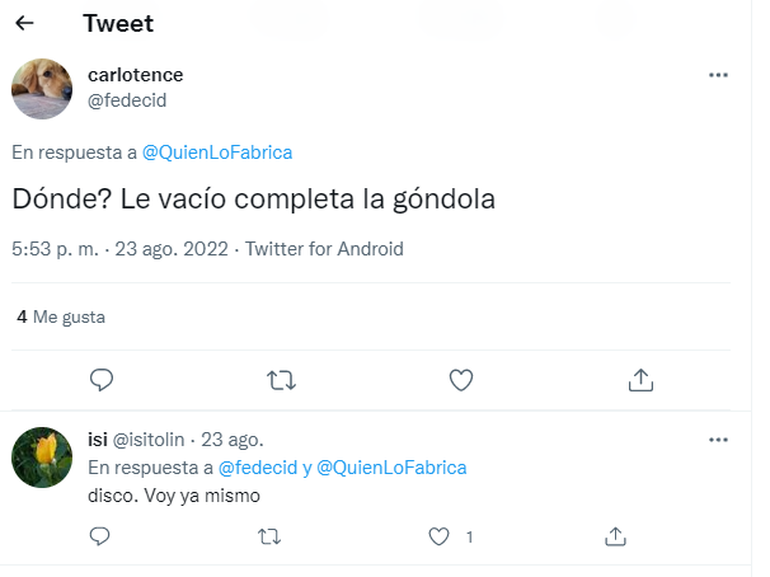This screenshot has width=770, height=577.
Task: Open isi's yellow rose avatar
Action: pos(42,457)
